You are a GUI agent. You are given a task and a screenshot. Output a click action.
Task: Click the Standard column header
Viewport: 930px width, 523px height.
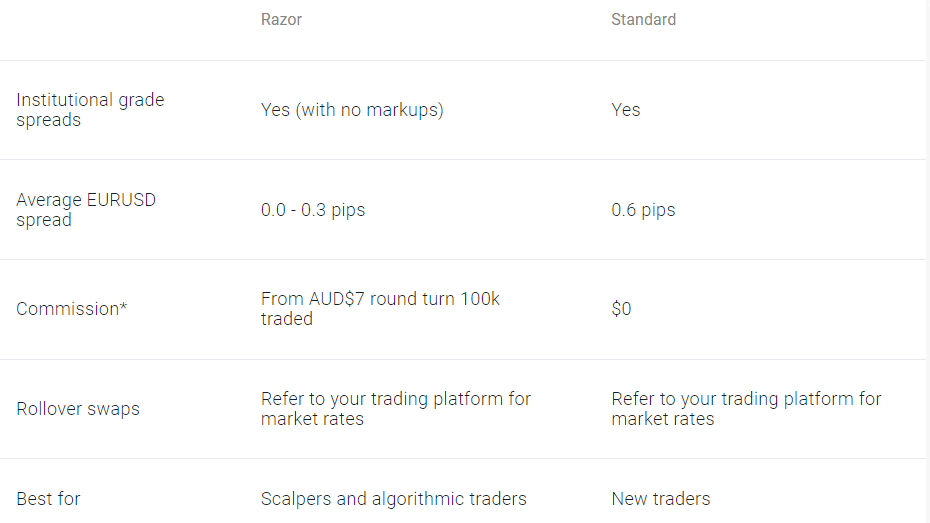[644, 20]
